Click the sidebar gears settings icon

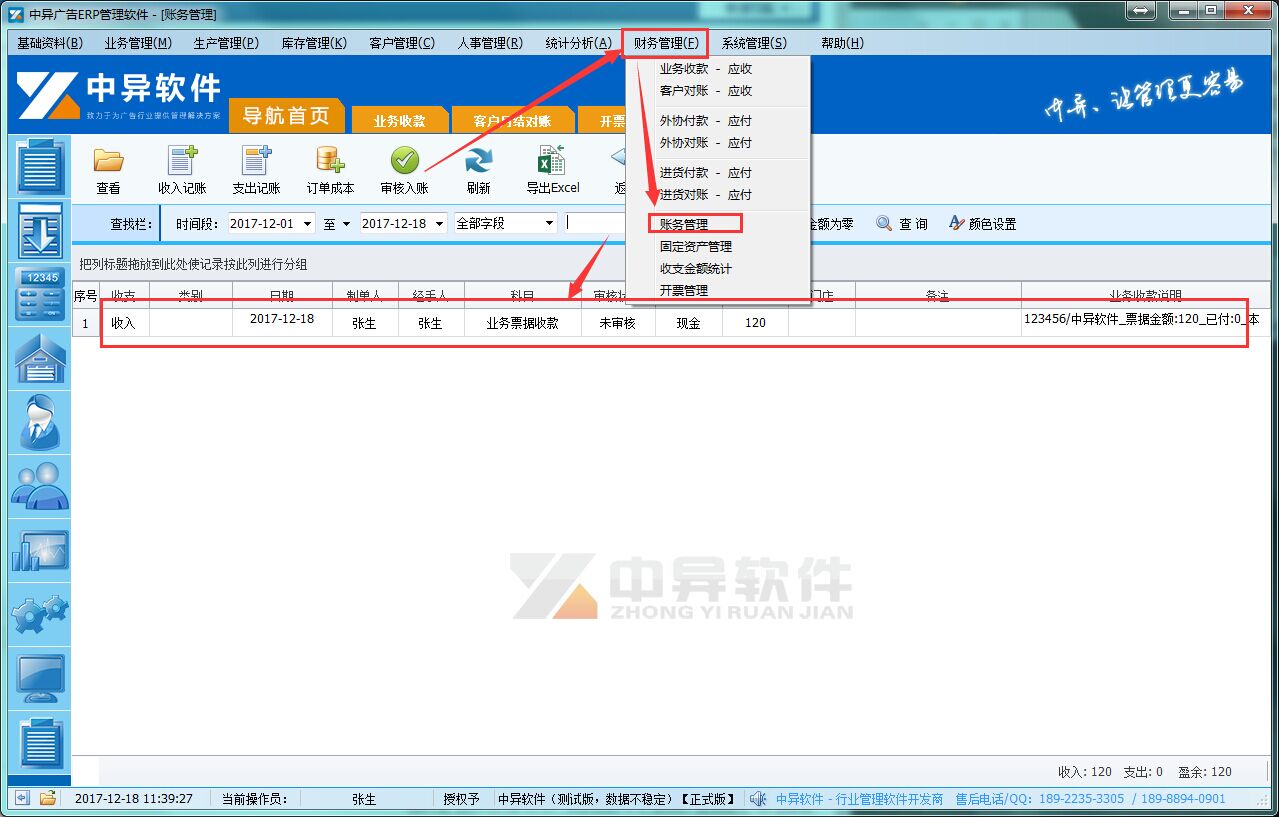pos(40,615)
